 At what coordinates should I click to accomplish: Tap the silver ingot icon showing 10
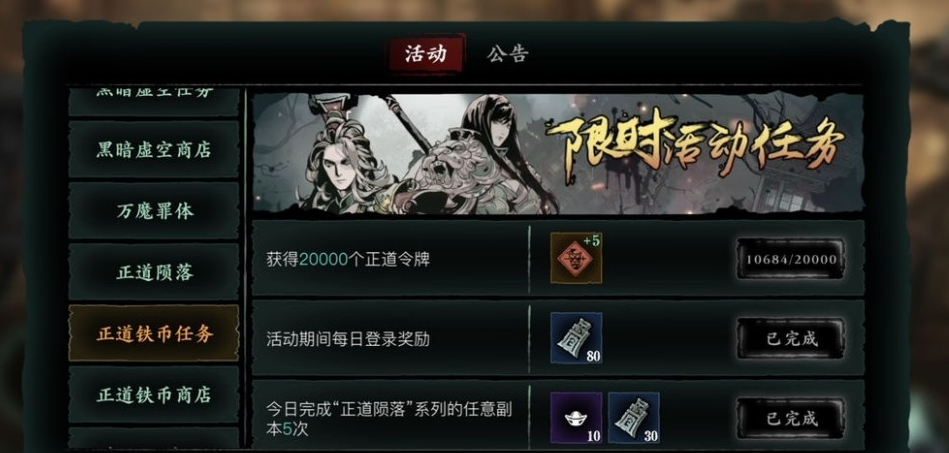(x=576, y=417)
